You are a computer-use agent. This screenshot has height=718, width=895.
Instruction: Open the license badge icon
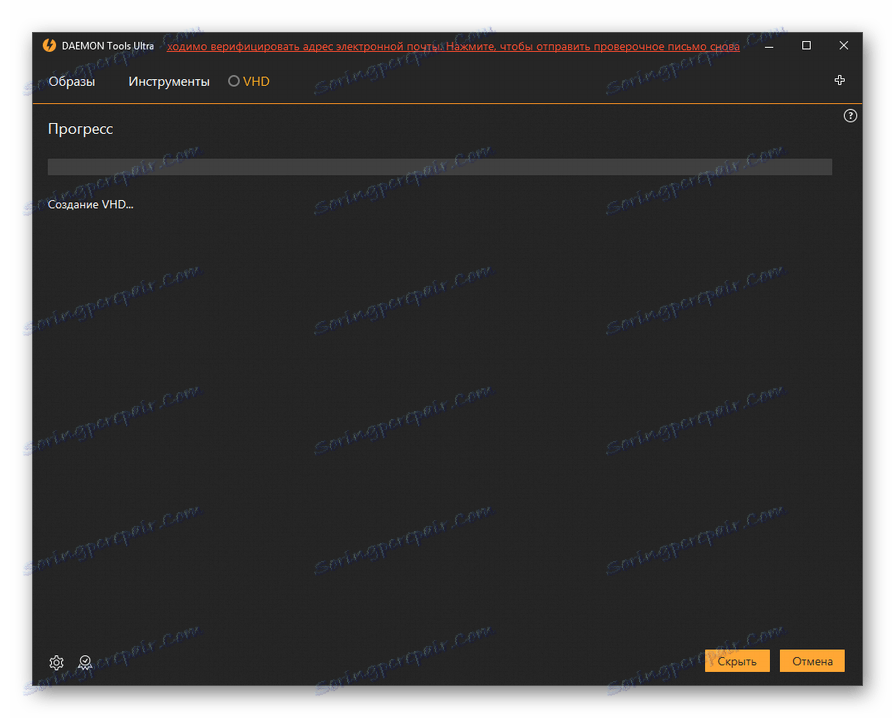[85, 662]
